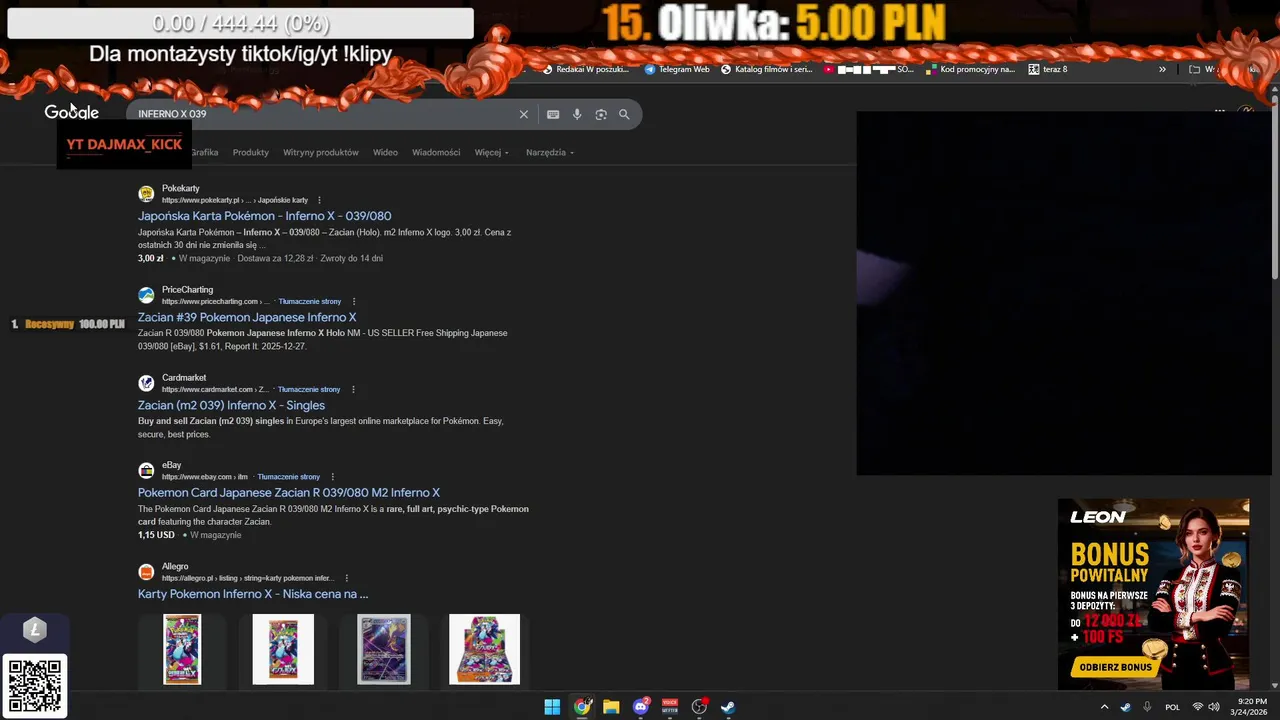The image size is (1280, 720).
Task: Start voice search with the microphone icon
Action: point(577,115)
